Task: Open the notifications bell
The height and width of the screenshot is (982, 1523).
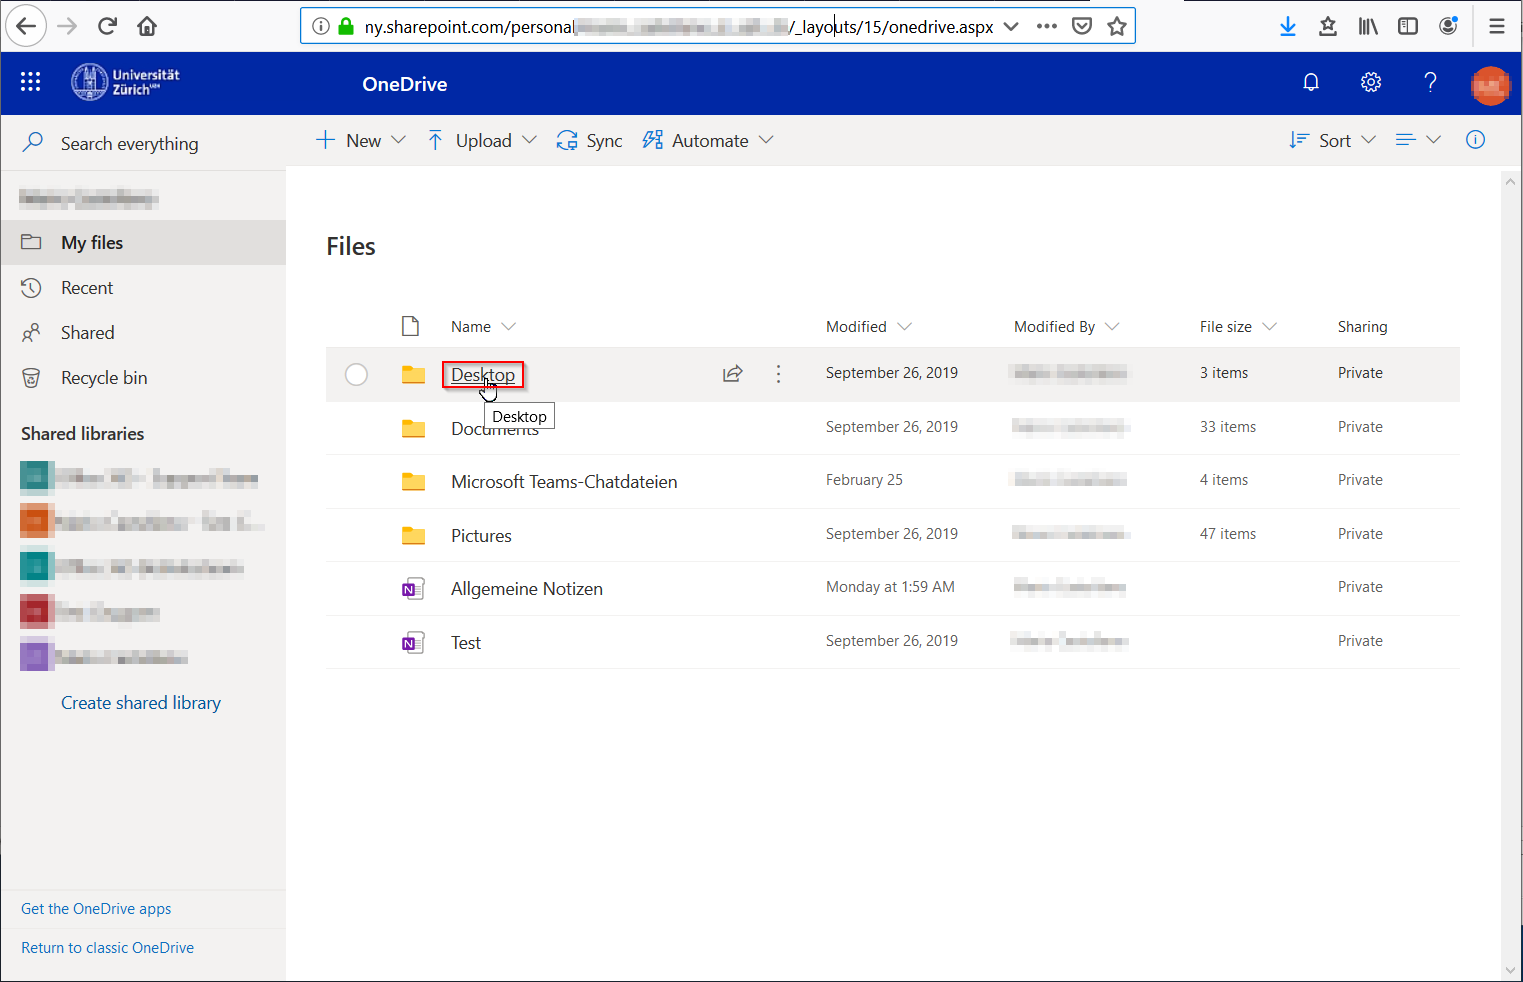Action: click(1311, 82)
